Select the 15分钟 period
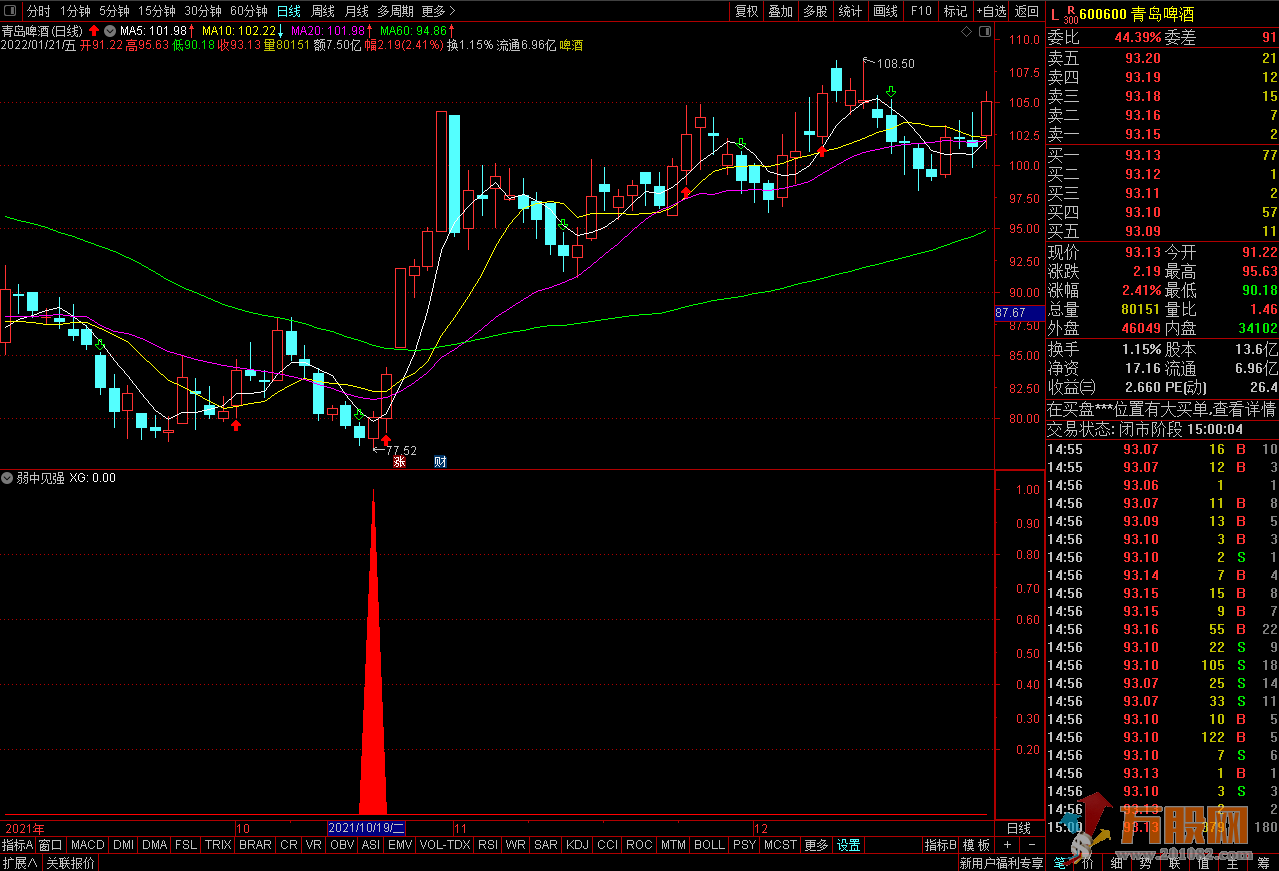Screen dimensions: 1279x871 point(157,11)
